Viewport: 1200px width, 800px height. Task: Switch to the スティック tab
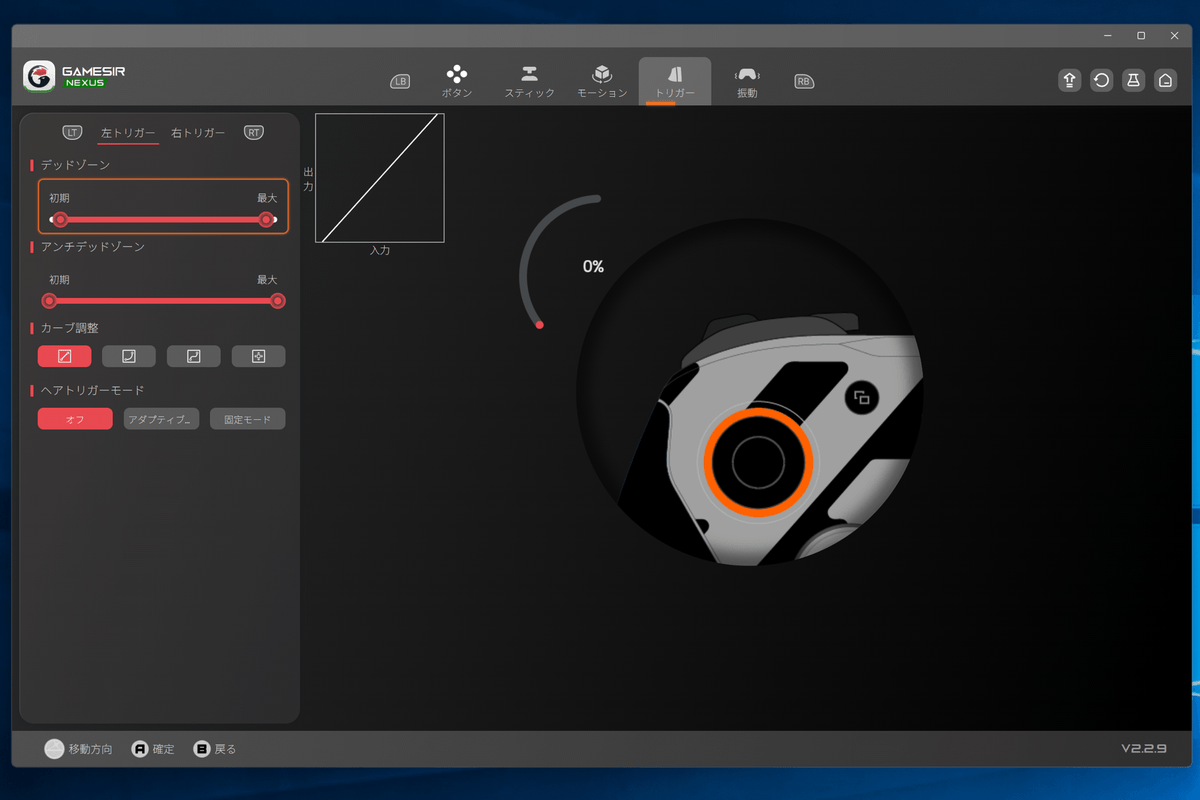pyautogui.click(x=529, y=81)
